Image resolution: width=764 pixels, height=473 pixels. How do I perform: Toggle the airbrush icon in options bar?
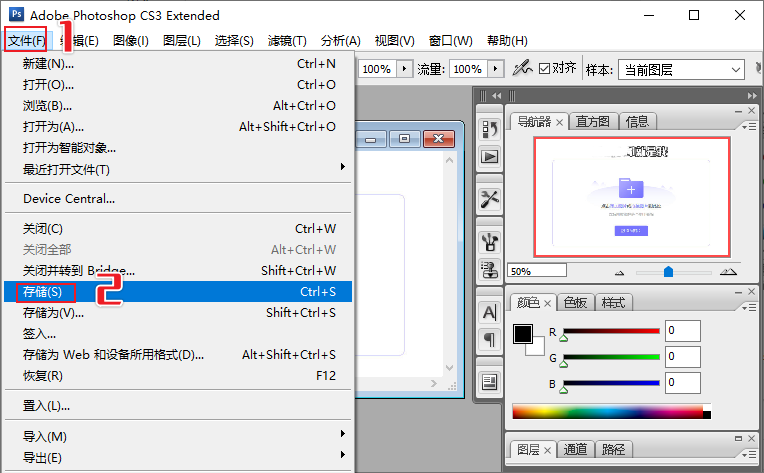[x=522, y=68]
